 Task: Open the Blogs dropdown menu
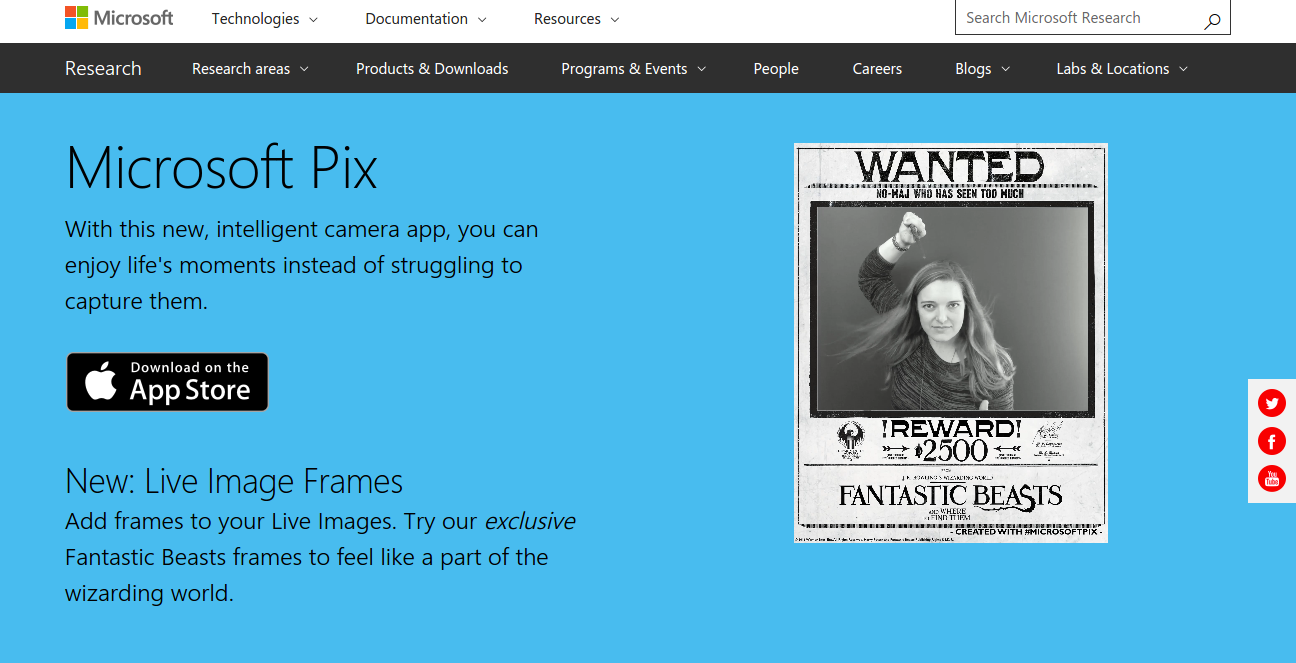[x=982, y=69]
